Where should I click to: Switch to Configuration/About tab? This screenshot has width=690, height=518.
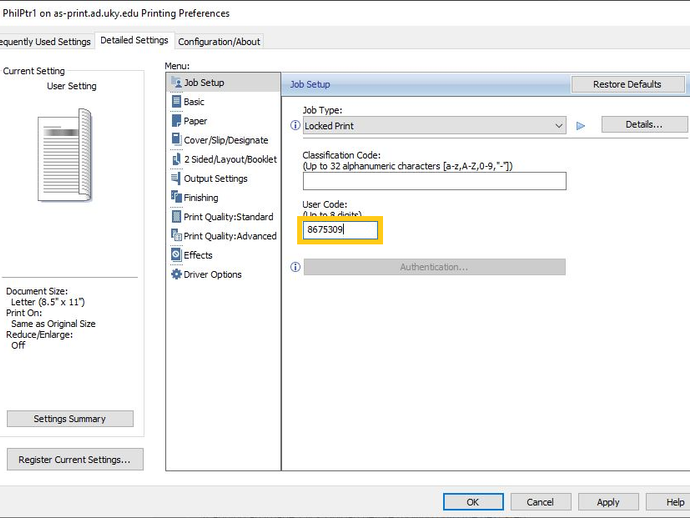(x=219, y=42)
